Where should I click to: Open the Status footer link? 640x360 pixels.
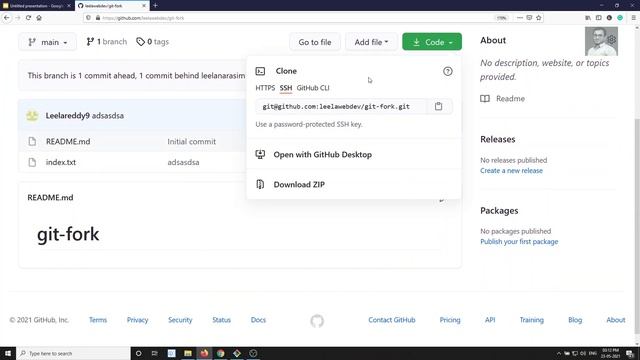pos(221,320)
